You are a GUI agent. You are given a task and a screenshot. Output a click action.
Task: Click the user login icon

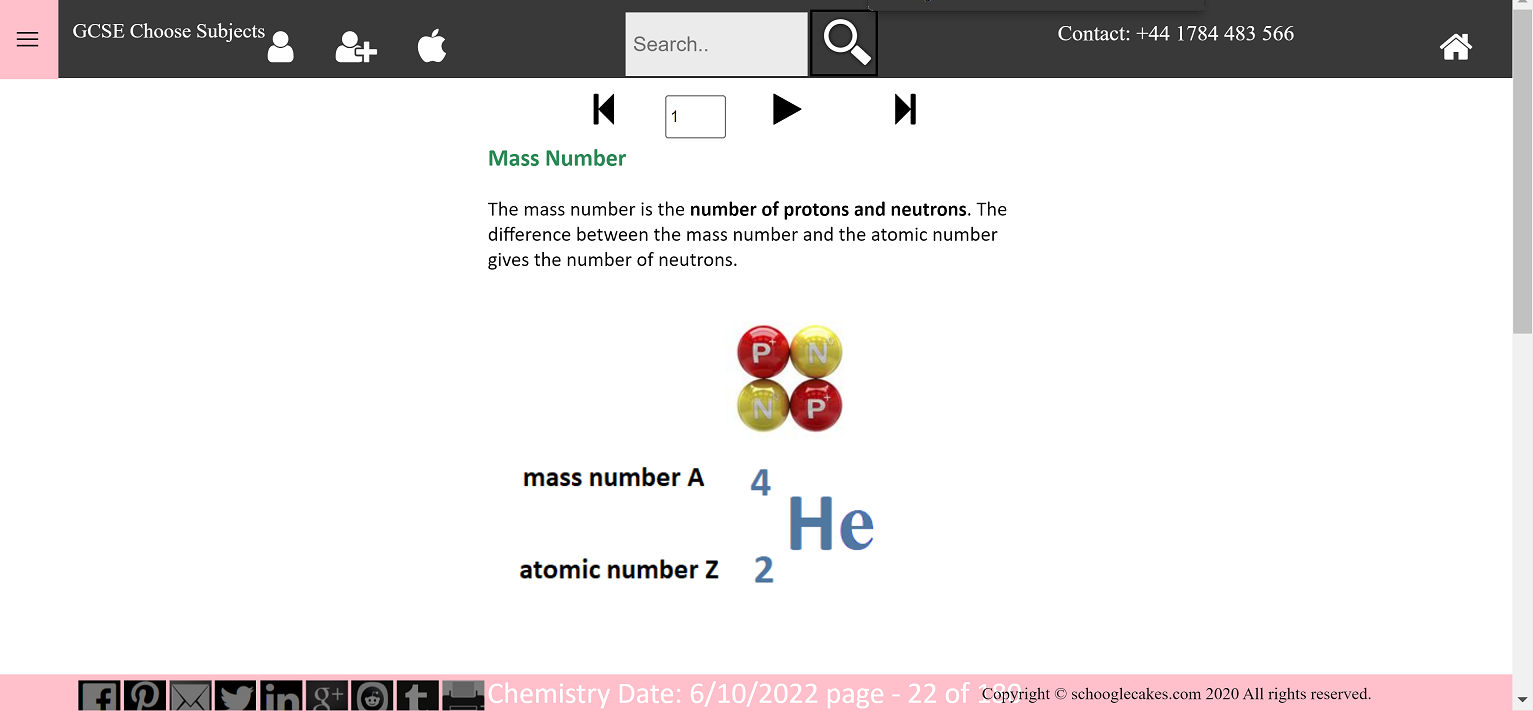point(281,47)
